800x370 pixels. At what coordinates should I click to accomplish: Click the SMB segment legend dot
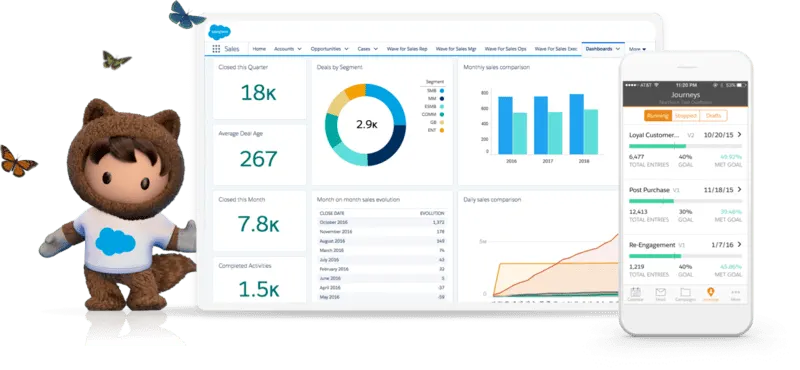(441, 90)
